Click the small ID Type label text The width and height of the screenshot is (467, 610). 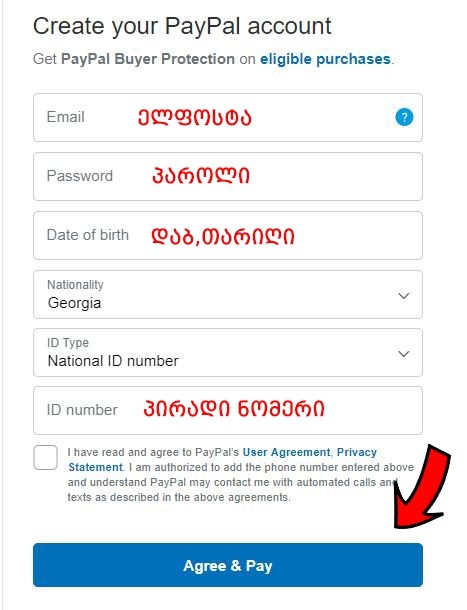pyautogui.click(x=68, y=343)
